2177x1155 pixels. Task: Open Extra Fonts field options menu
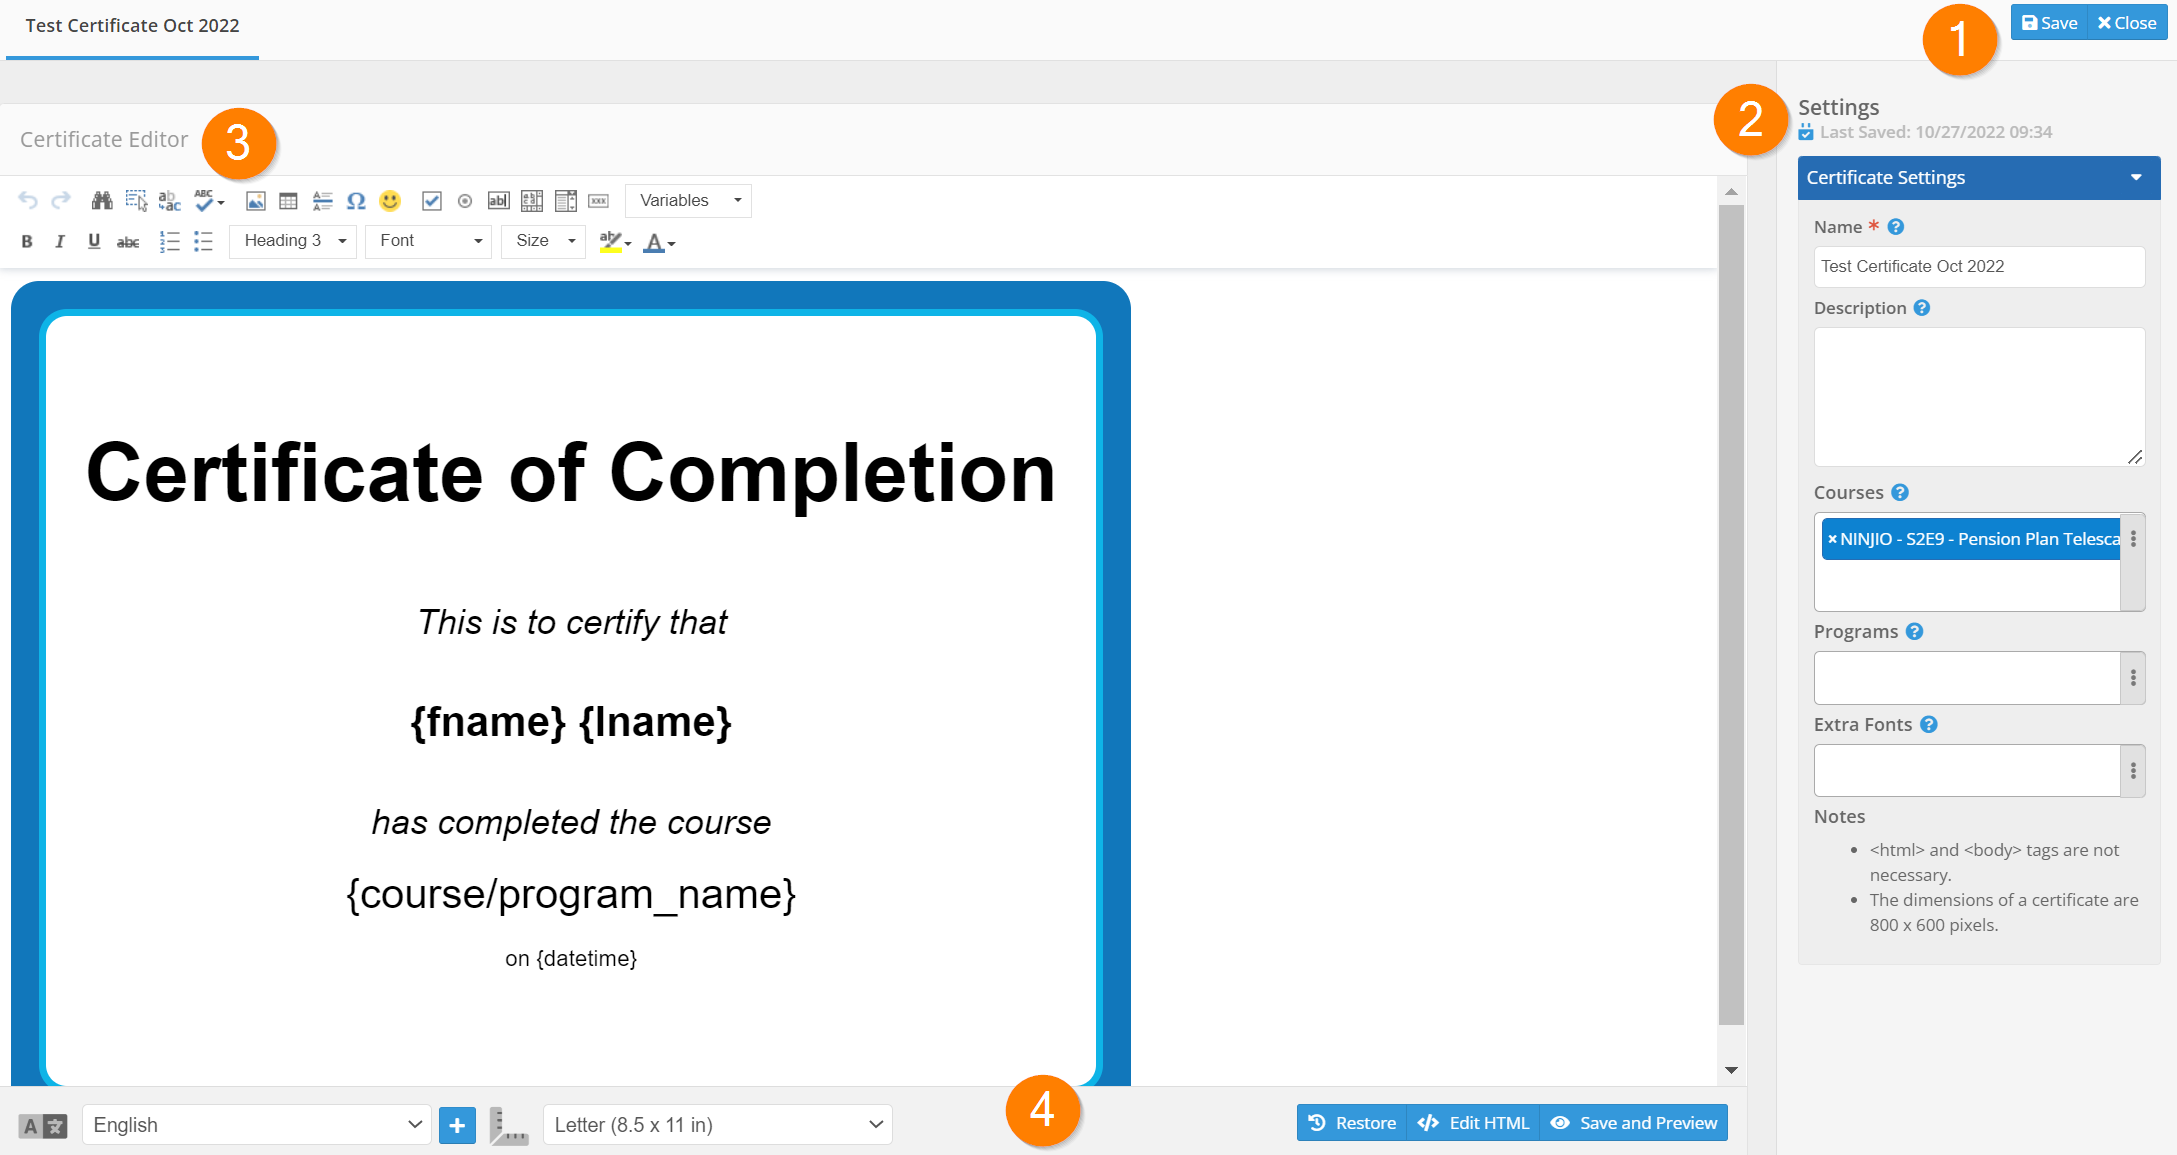tap(2133, 771)
